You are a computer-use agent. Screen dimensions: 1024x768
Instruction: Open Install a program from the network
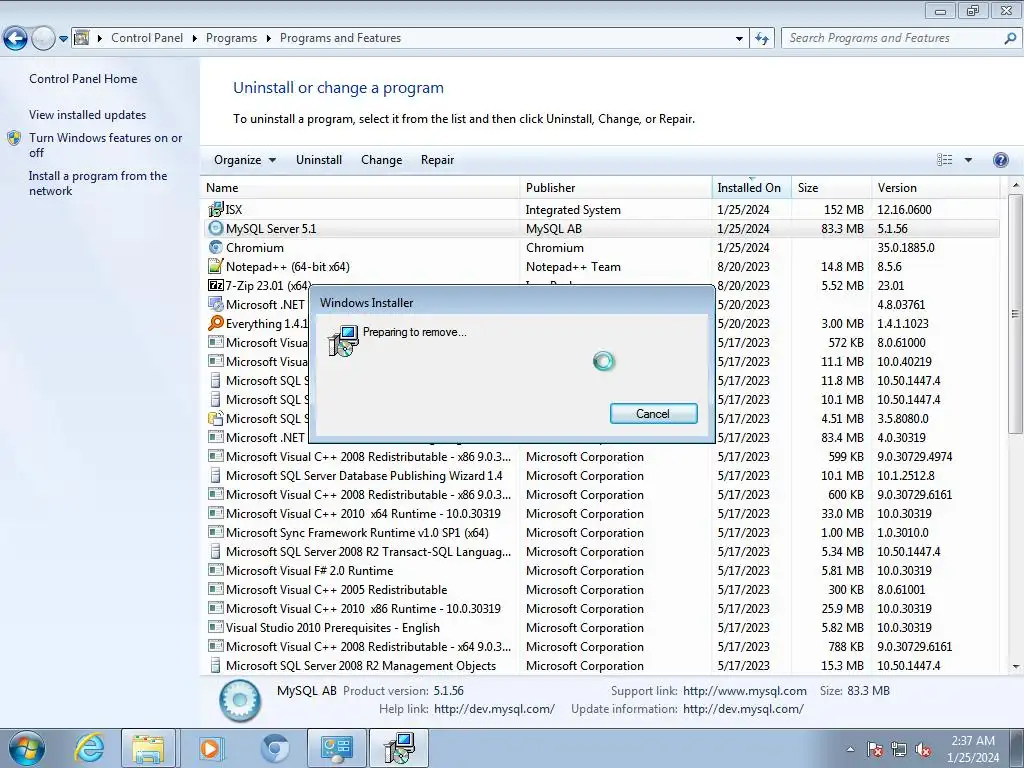98,184
